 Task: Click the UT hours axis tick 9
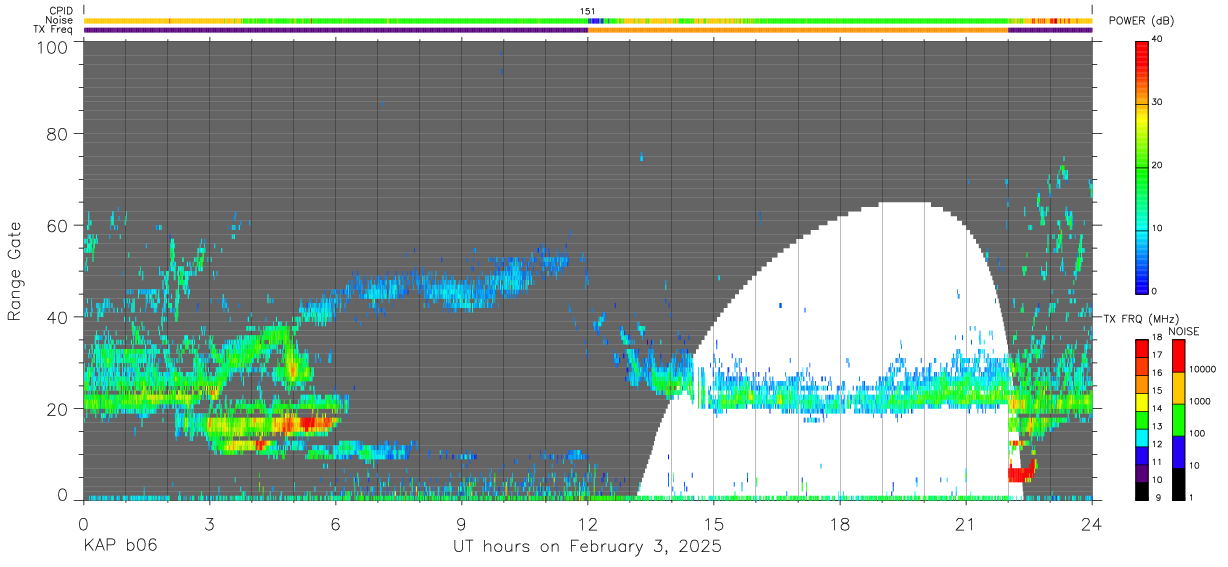coord(462,525)
